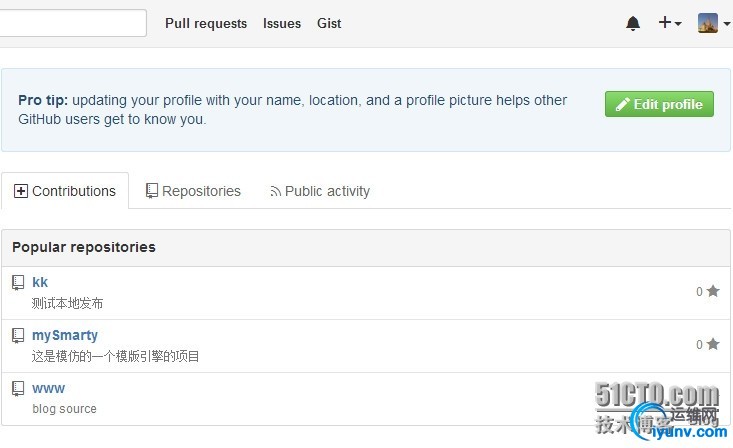
Task: Click the notifications bell icon
Action: click(633, 23)
